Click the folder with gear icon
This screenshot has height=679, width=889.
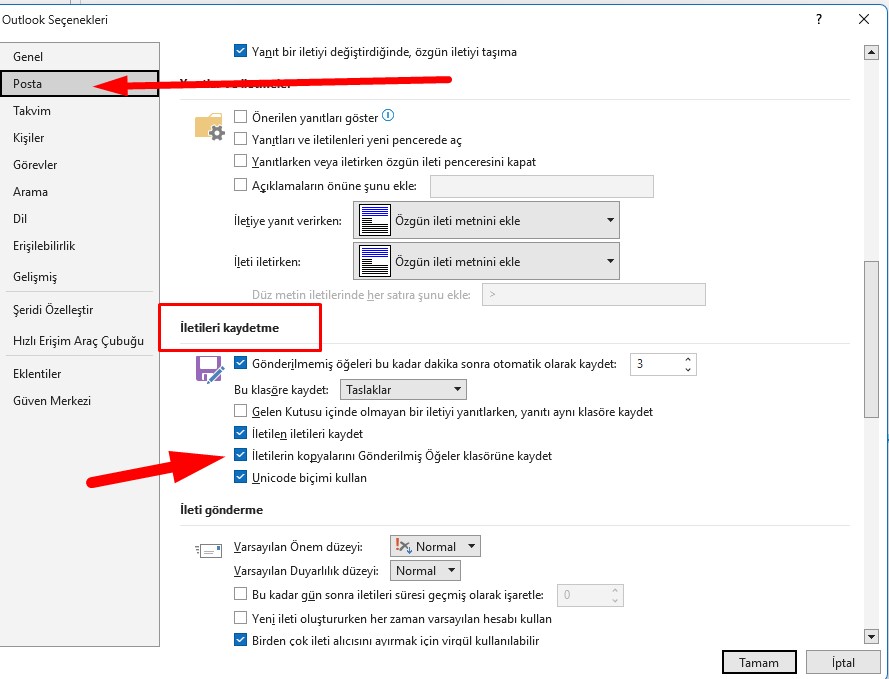(x=209, y=126)
